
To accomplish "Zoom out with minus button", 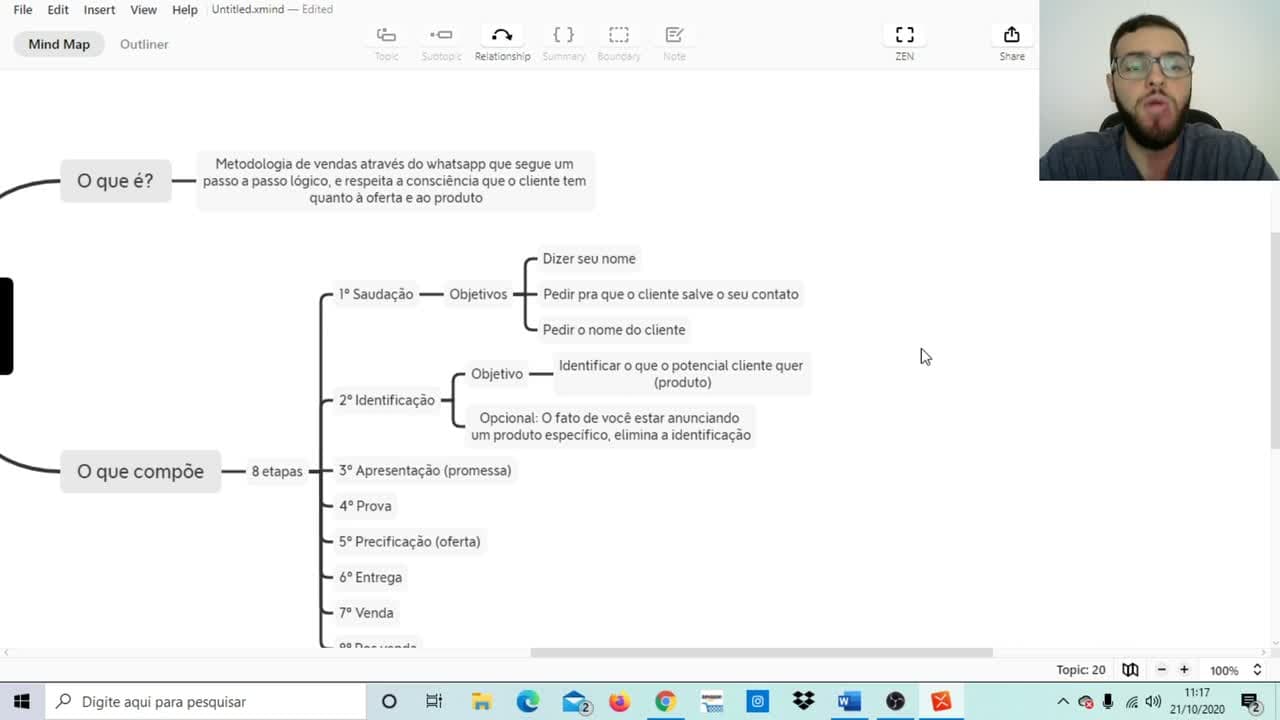I will coord(1162,670).
